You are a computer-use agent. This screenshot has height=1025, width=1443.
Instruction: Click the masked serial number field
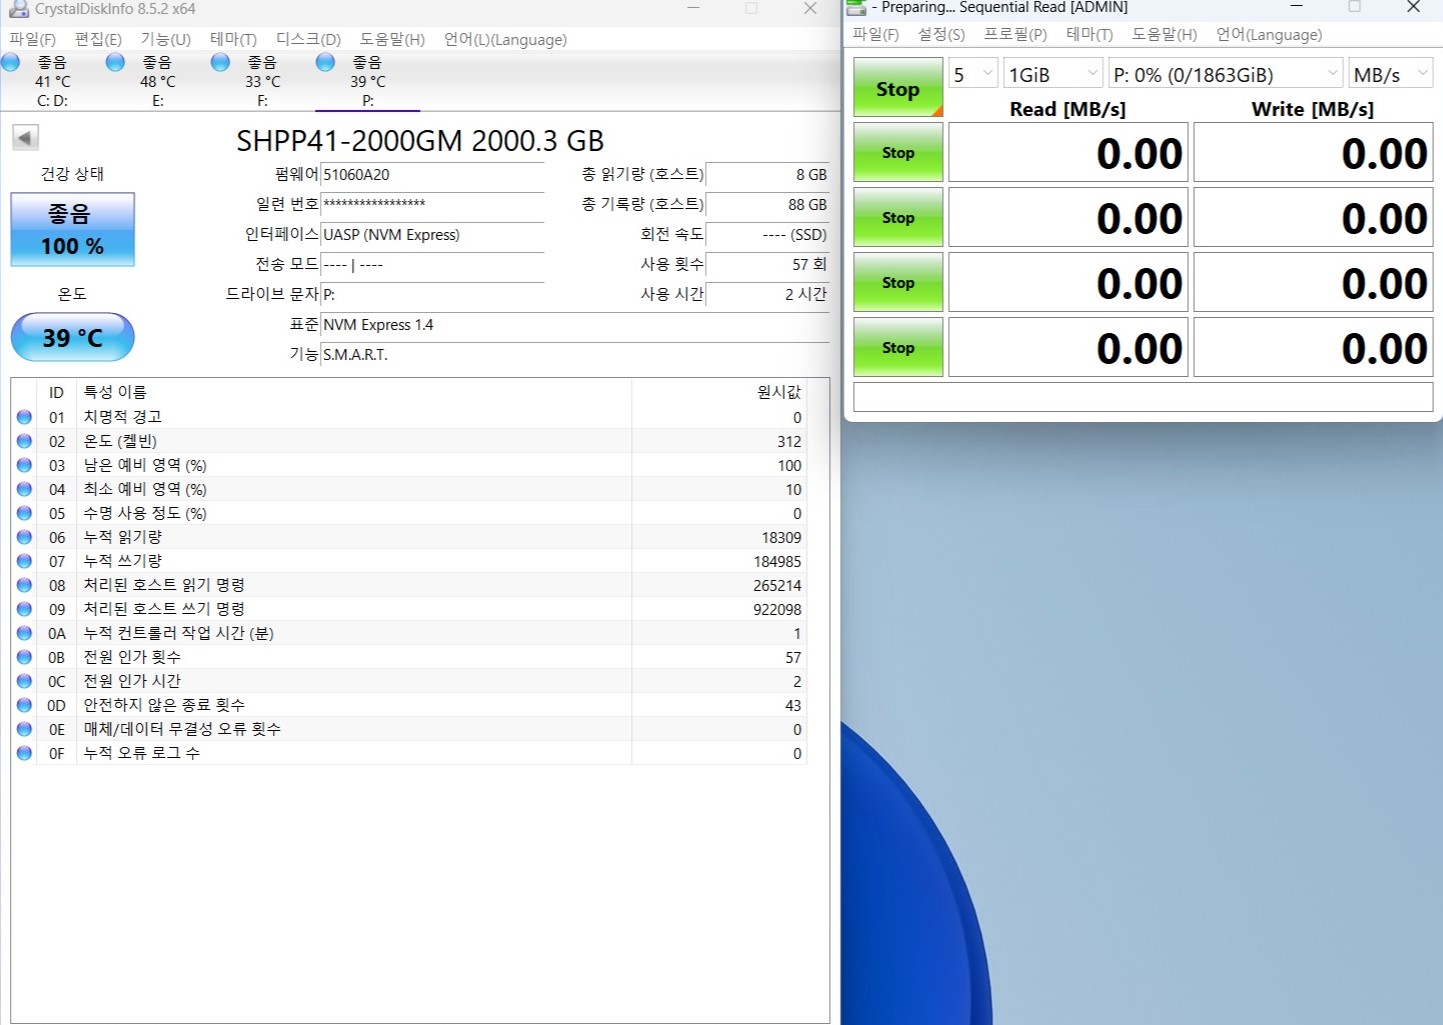click(x=432, y=204)
